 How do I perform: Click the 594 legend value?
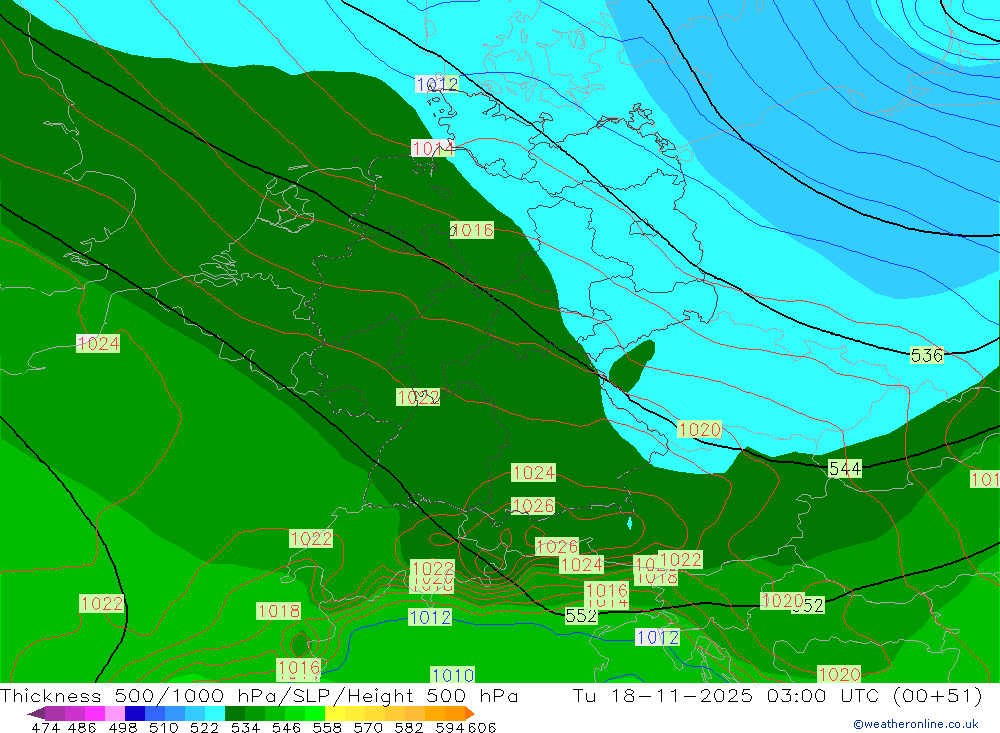(x=450, y=727)
